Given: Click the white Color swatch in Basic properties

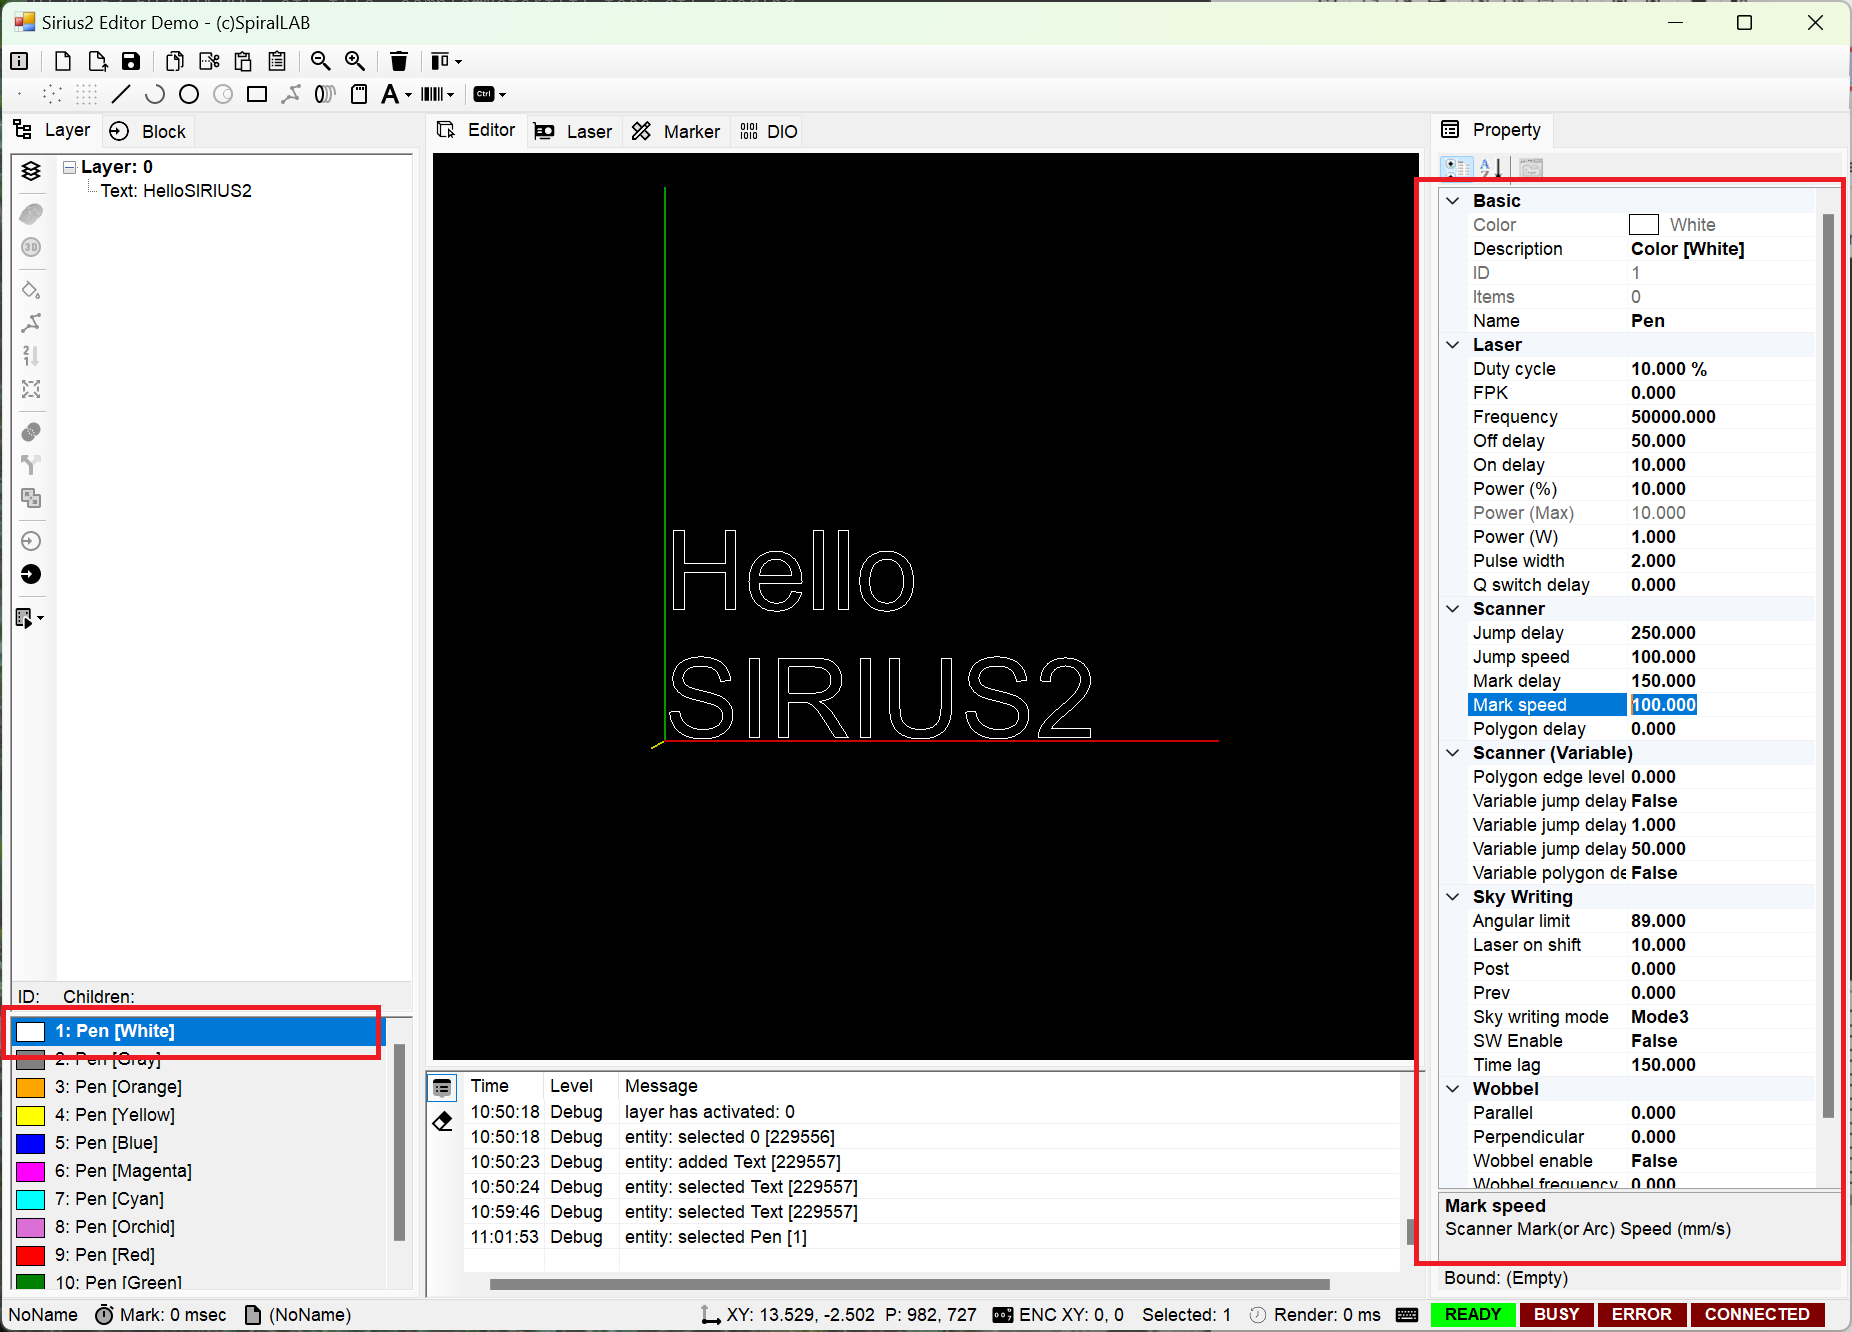Looking at the screenshot, I should point(1644,225).
